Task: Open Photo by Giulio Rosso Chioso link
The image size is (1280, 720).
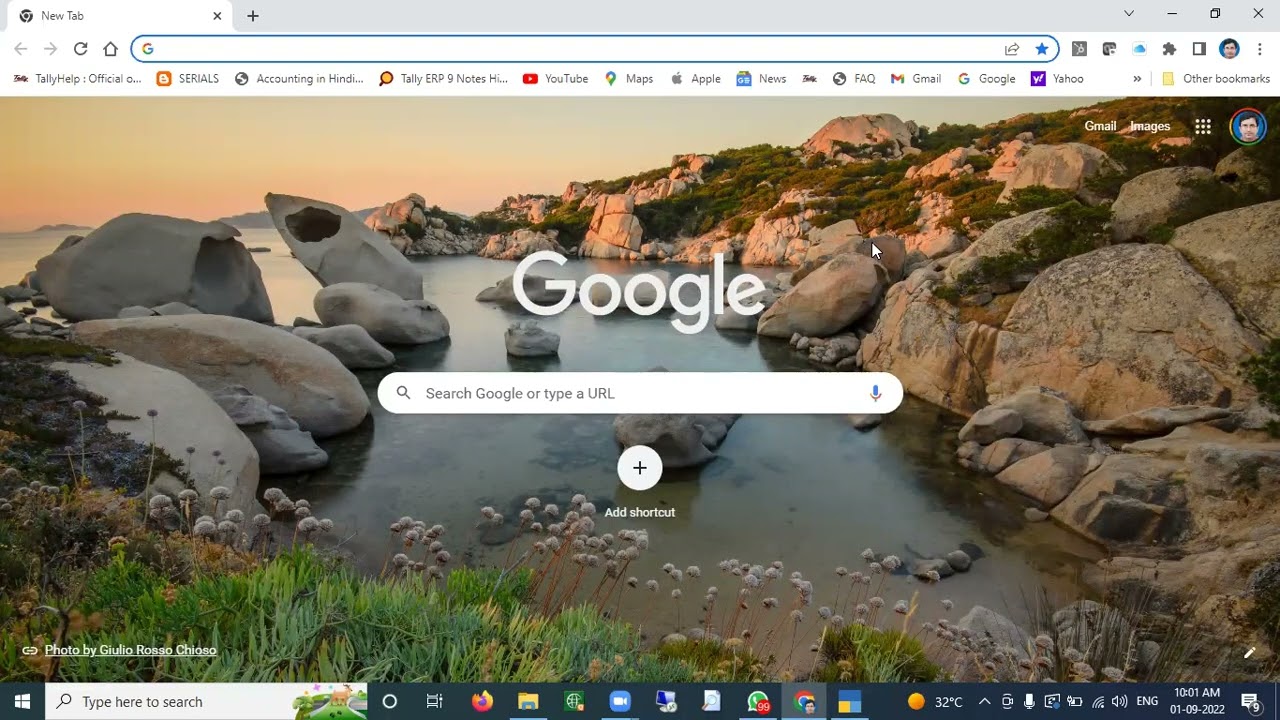Action: [130, 650]
